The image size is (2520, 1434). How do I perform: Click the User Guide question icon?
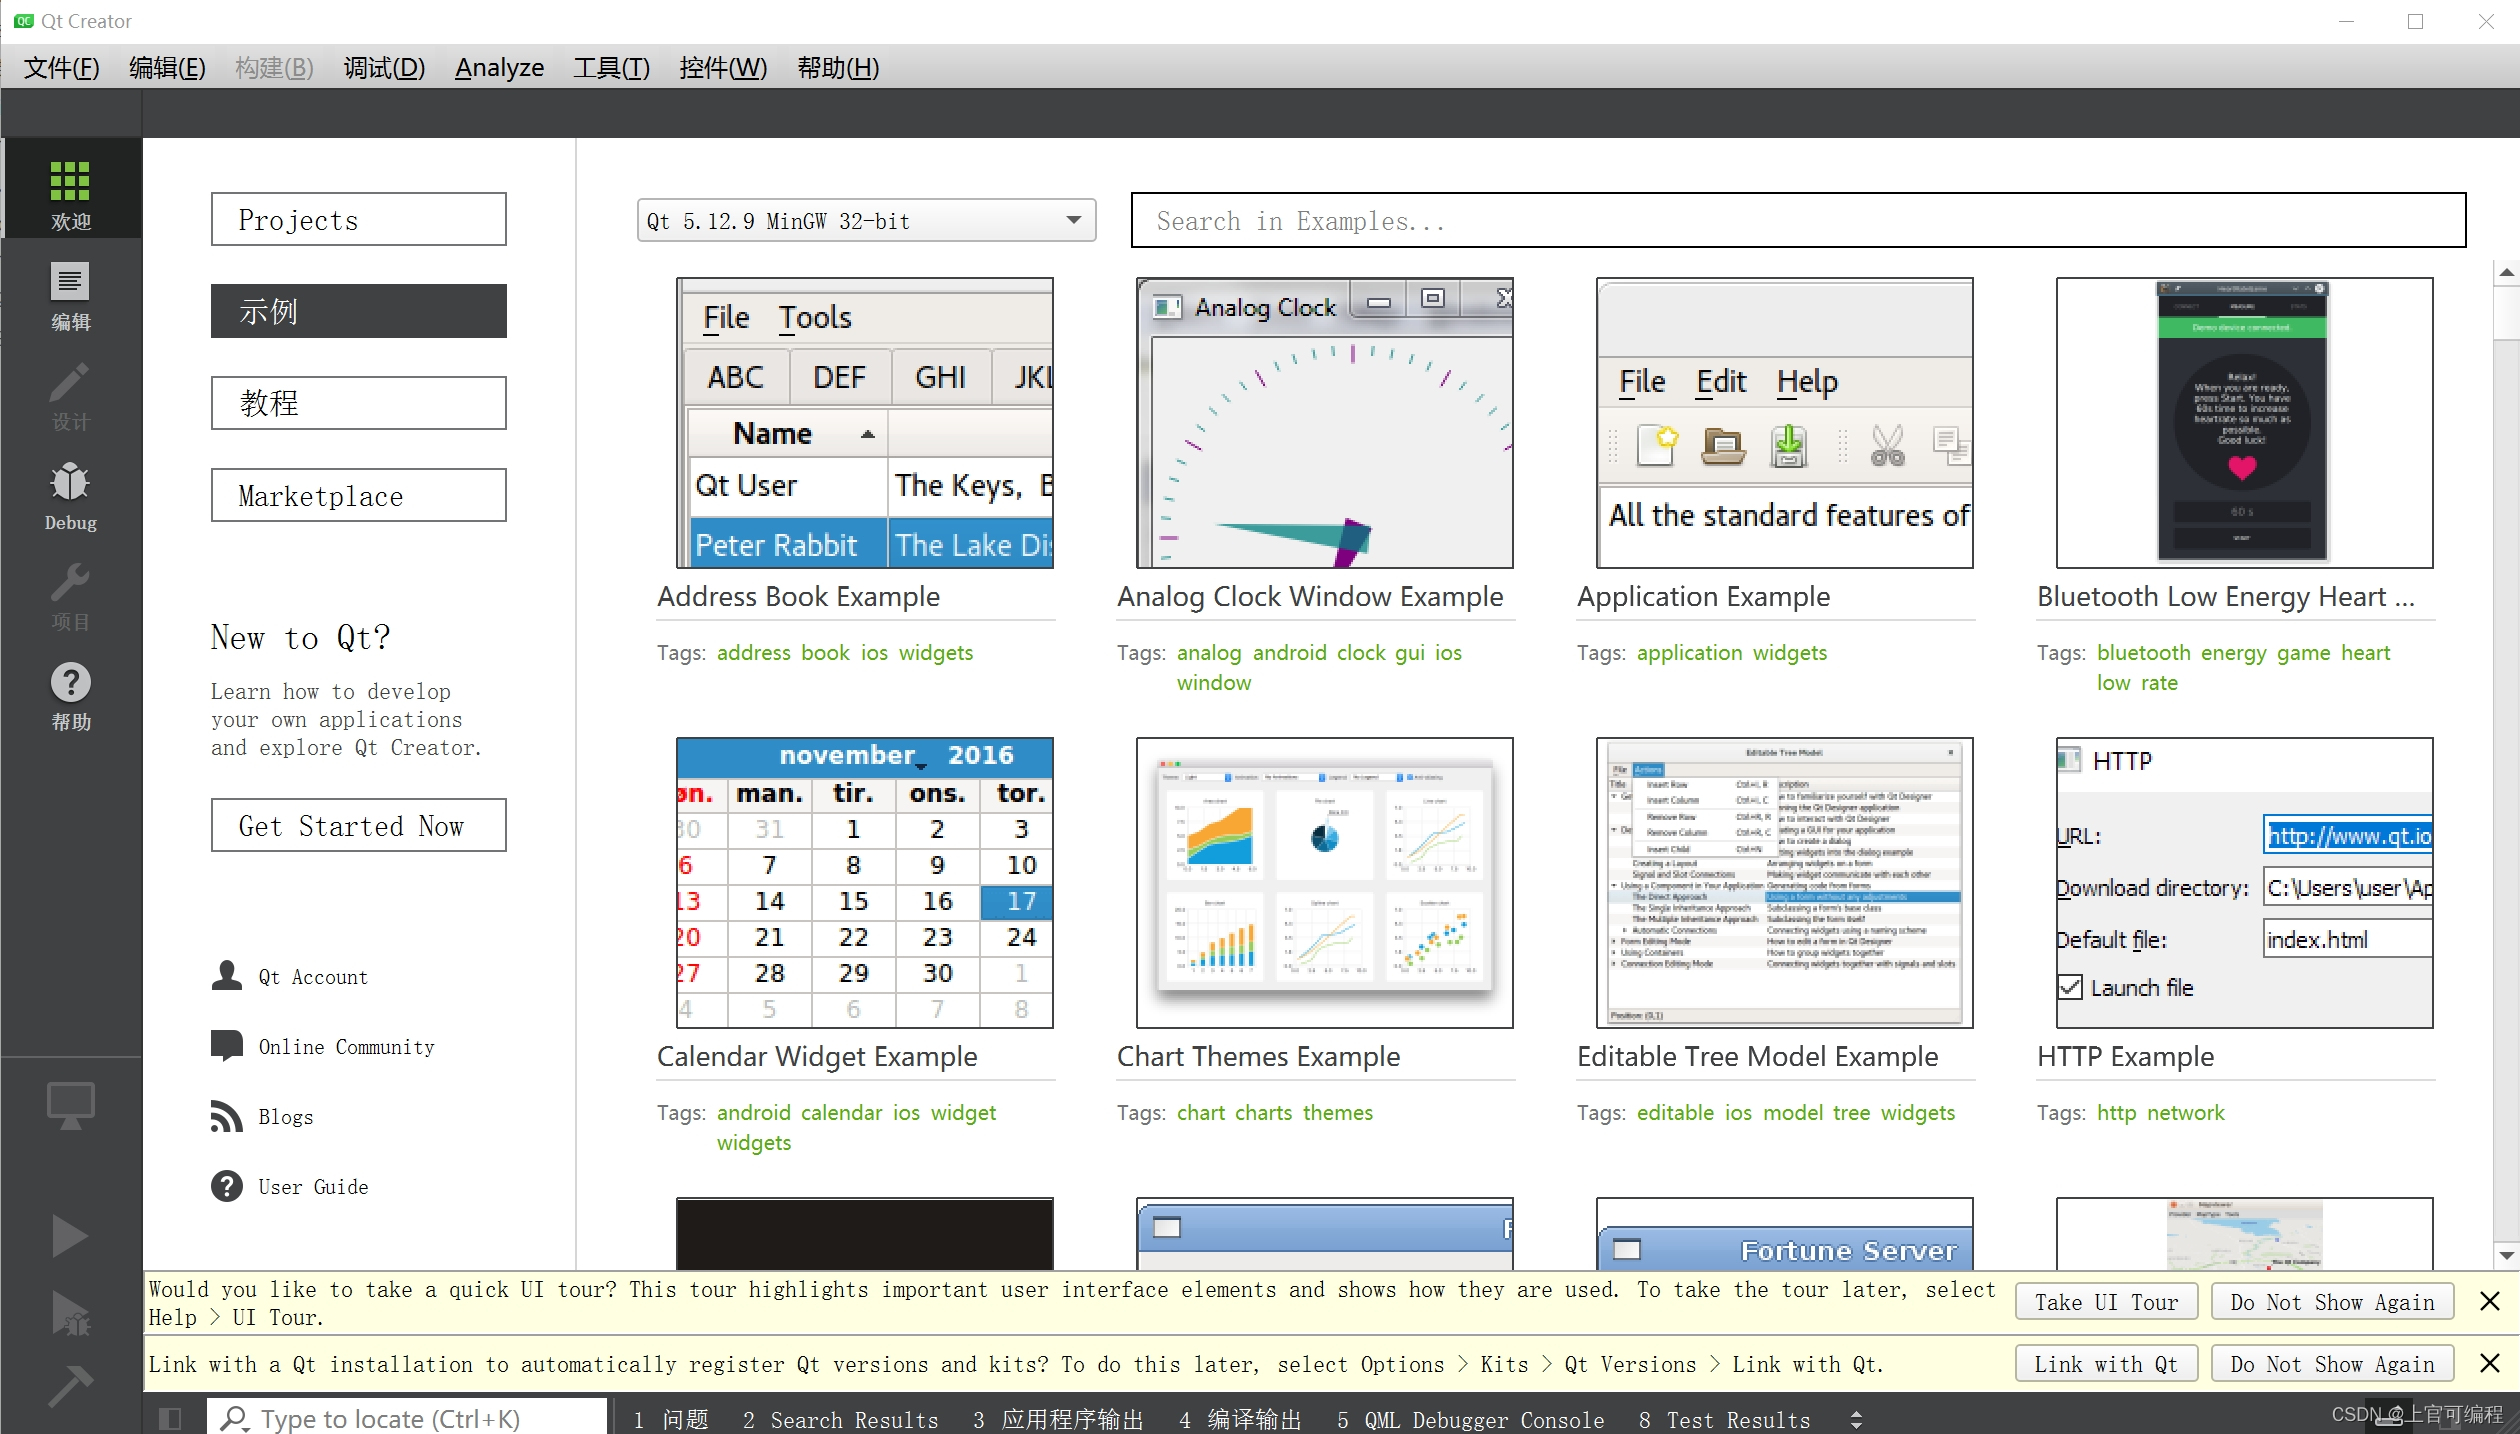click(227, 1185)
